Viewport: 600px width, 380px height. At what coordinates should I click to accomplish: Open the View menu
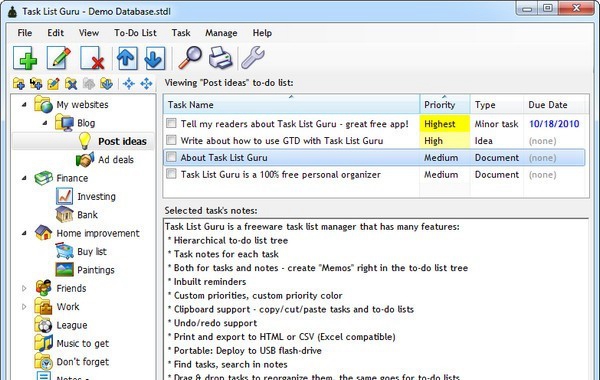tap(89, 33)
